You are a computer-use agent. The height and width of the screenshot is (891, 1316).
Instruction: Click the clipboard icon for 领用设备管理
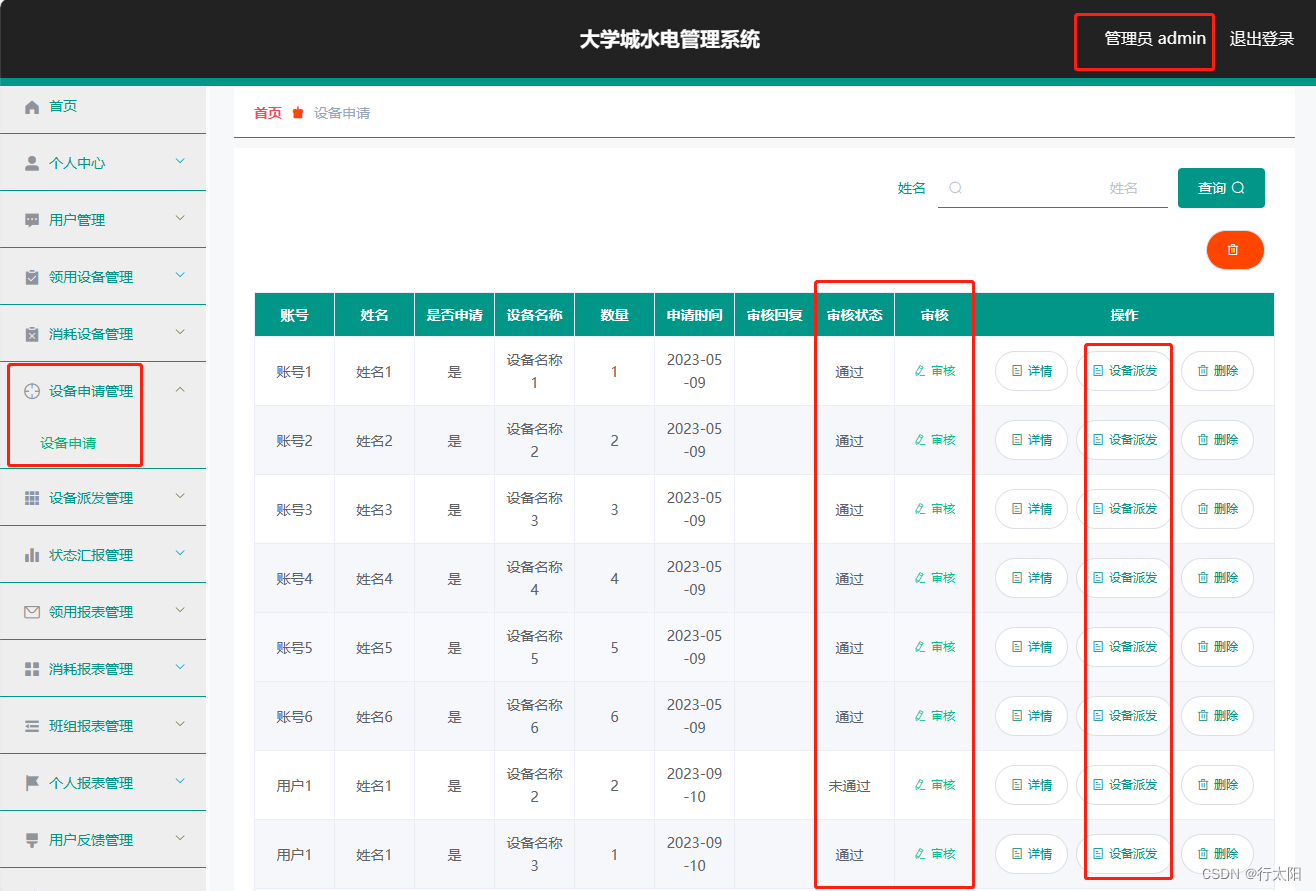32,277
